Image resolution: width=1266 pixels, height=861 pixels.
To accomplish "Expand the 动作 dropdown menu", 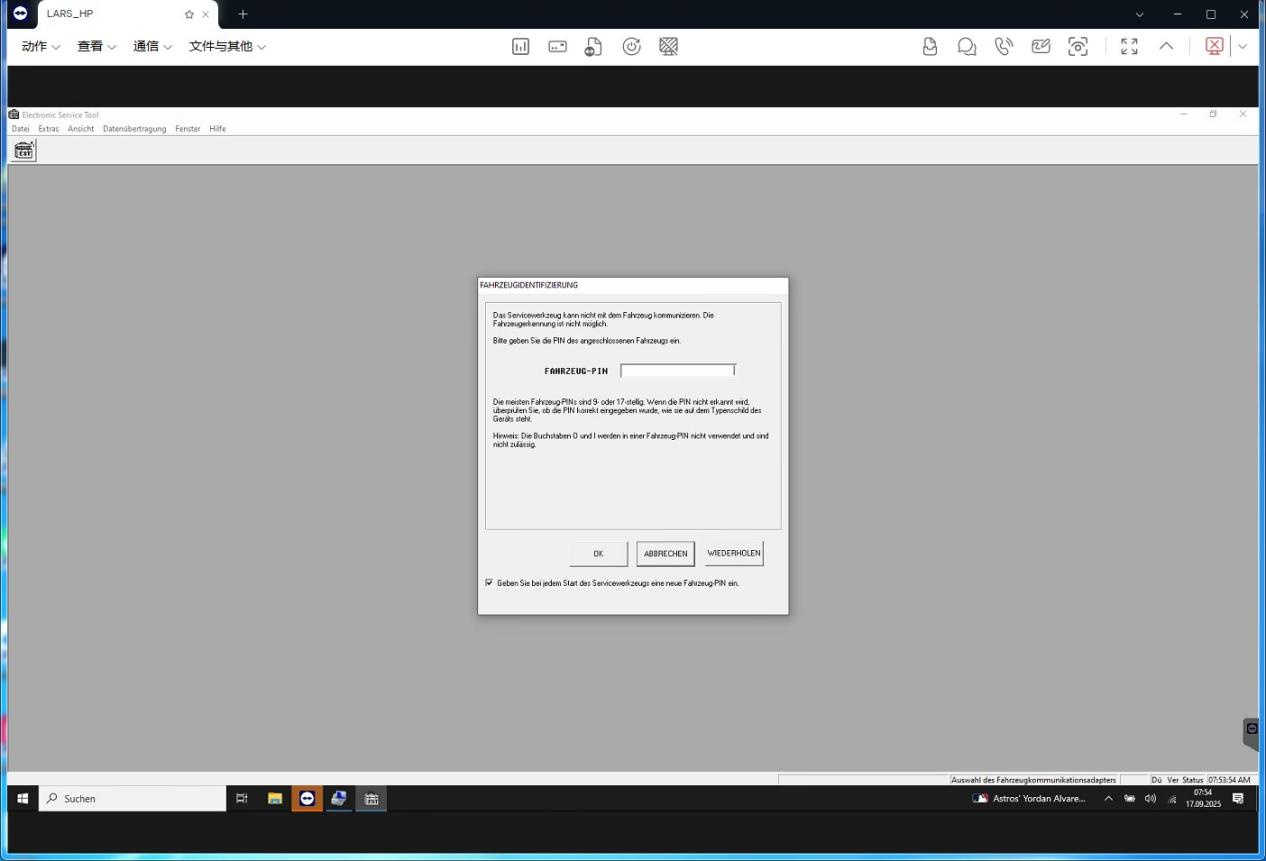I will pyautogui.click(x=41, y=46).
